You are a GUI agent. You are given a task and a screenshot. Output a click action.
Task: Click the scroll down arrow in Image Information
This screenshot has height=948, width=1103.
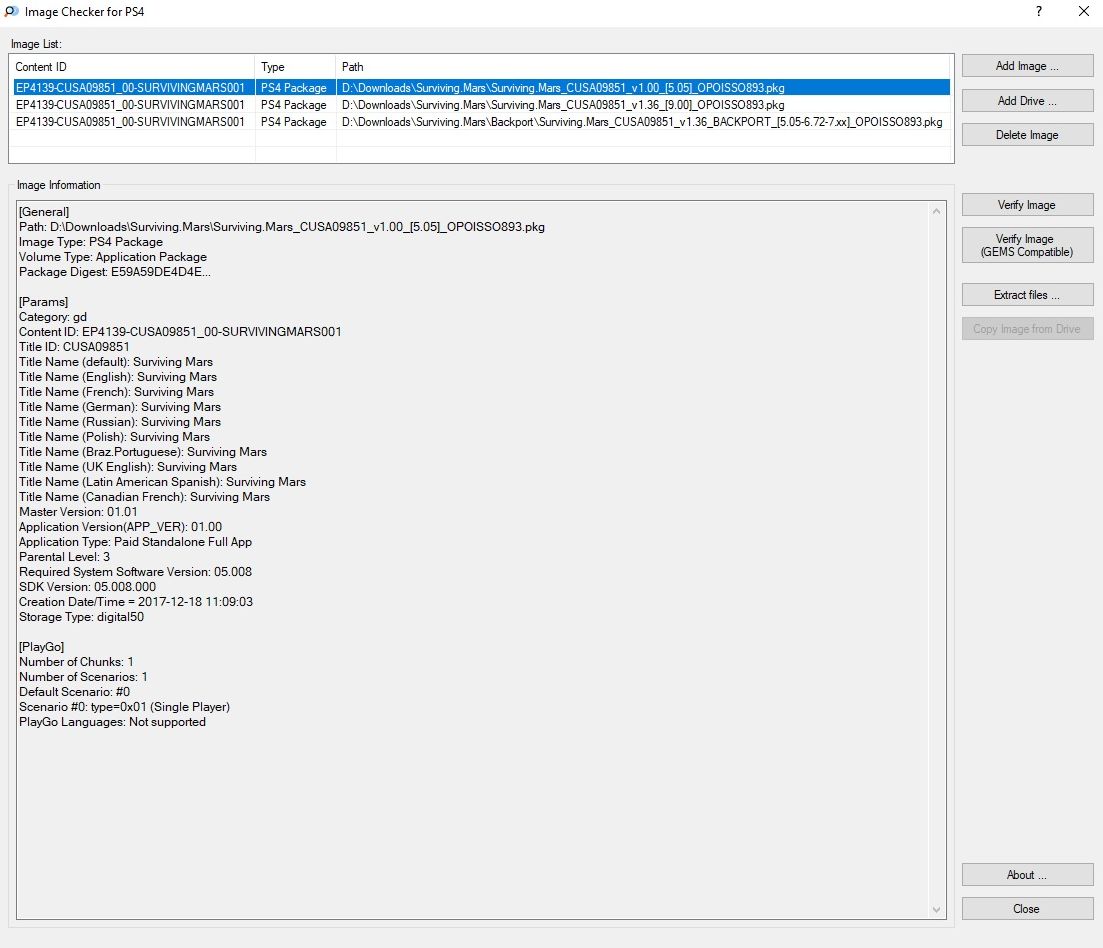[936, 909]
